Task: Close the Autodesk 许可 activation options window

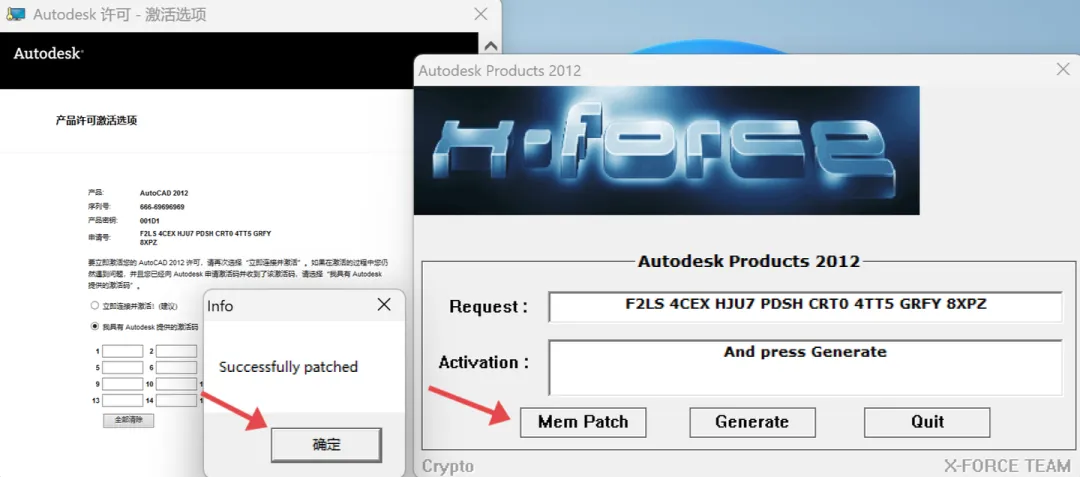Action: tap(481, 14)
